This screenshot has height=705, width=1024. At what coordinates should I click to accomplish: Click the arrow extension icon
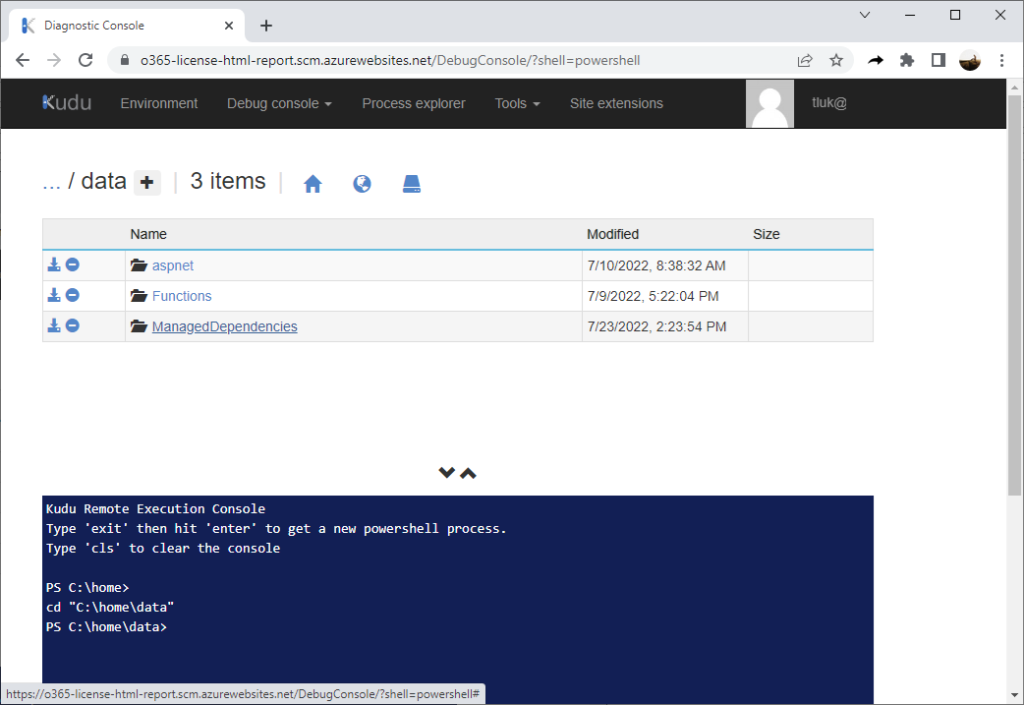(x=875, y=60)
